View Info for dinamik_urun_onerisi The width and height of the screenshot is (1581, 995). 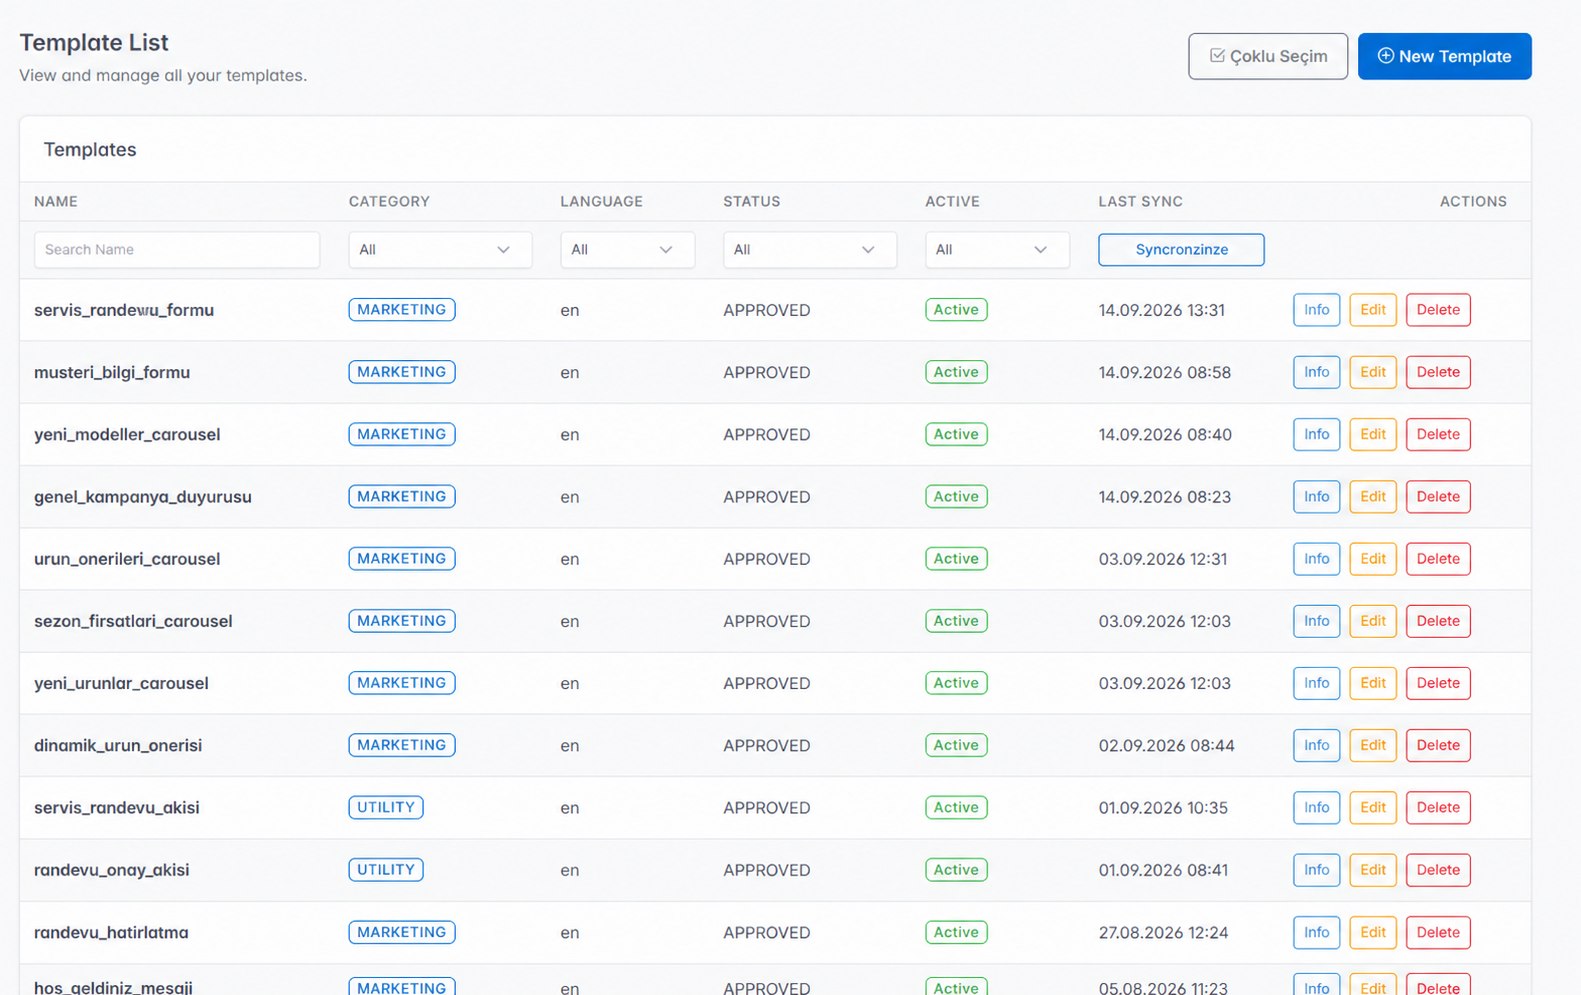(1316, 745)
